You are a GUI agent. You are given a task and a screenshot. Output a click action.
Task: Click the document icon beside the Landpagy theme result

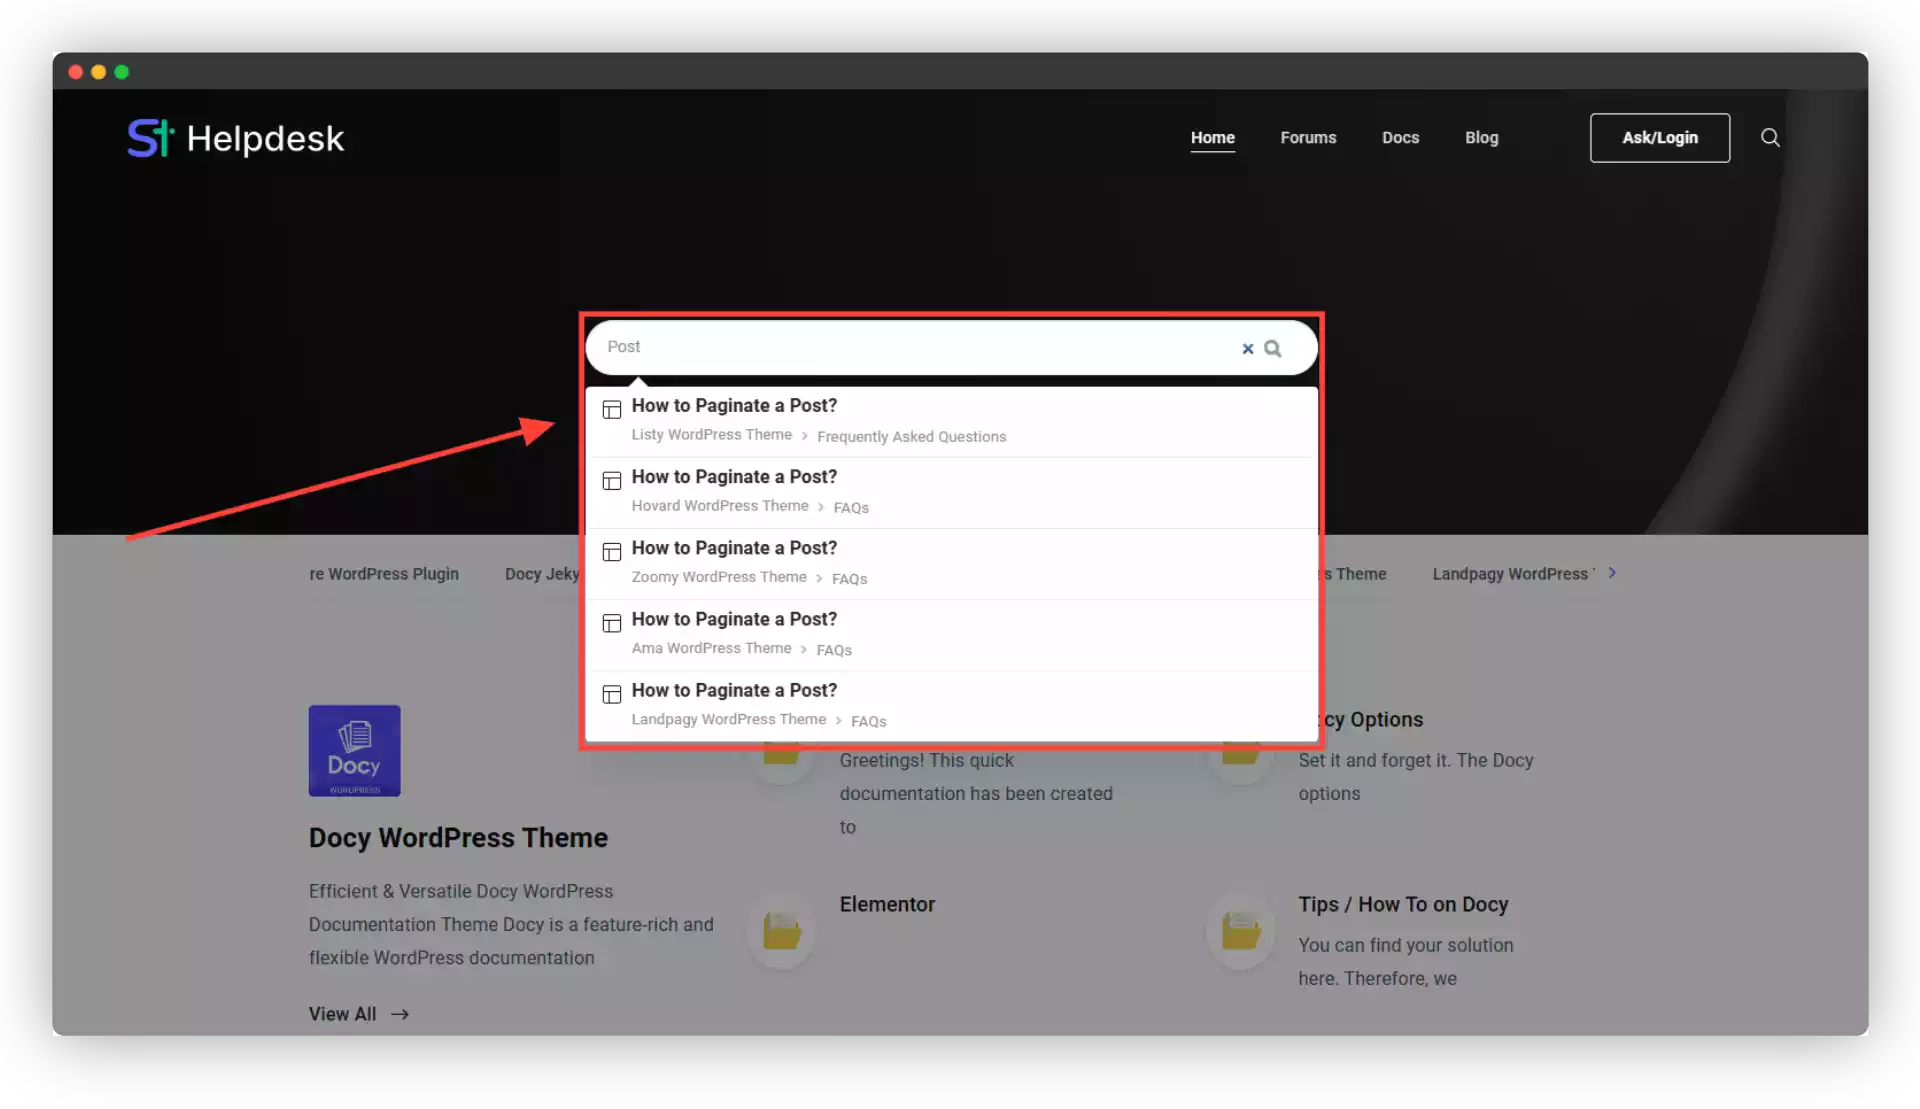coord(612,694)
